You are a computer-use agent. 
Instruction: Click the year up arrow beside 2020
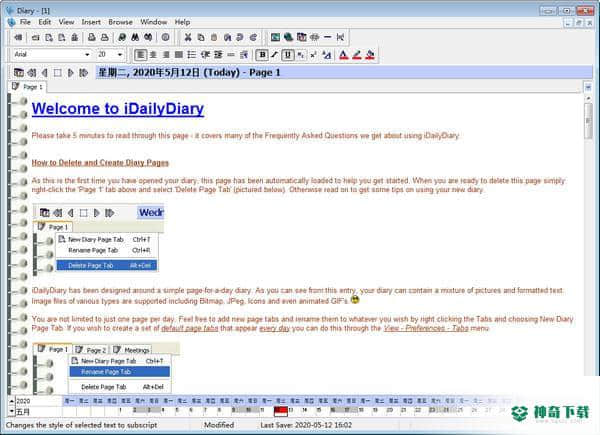(x=11, y=401)
